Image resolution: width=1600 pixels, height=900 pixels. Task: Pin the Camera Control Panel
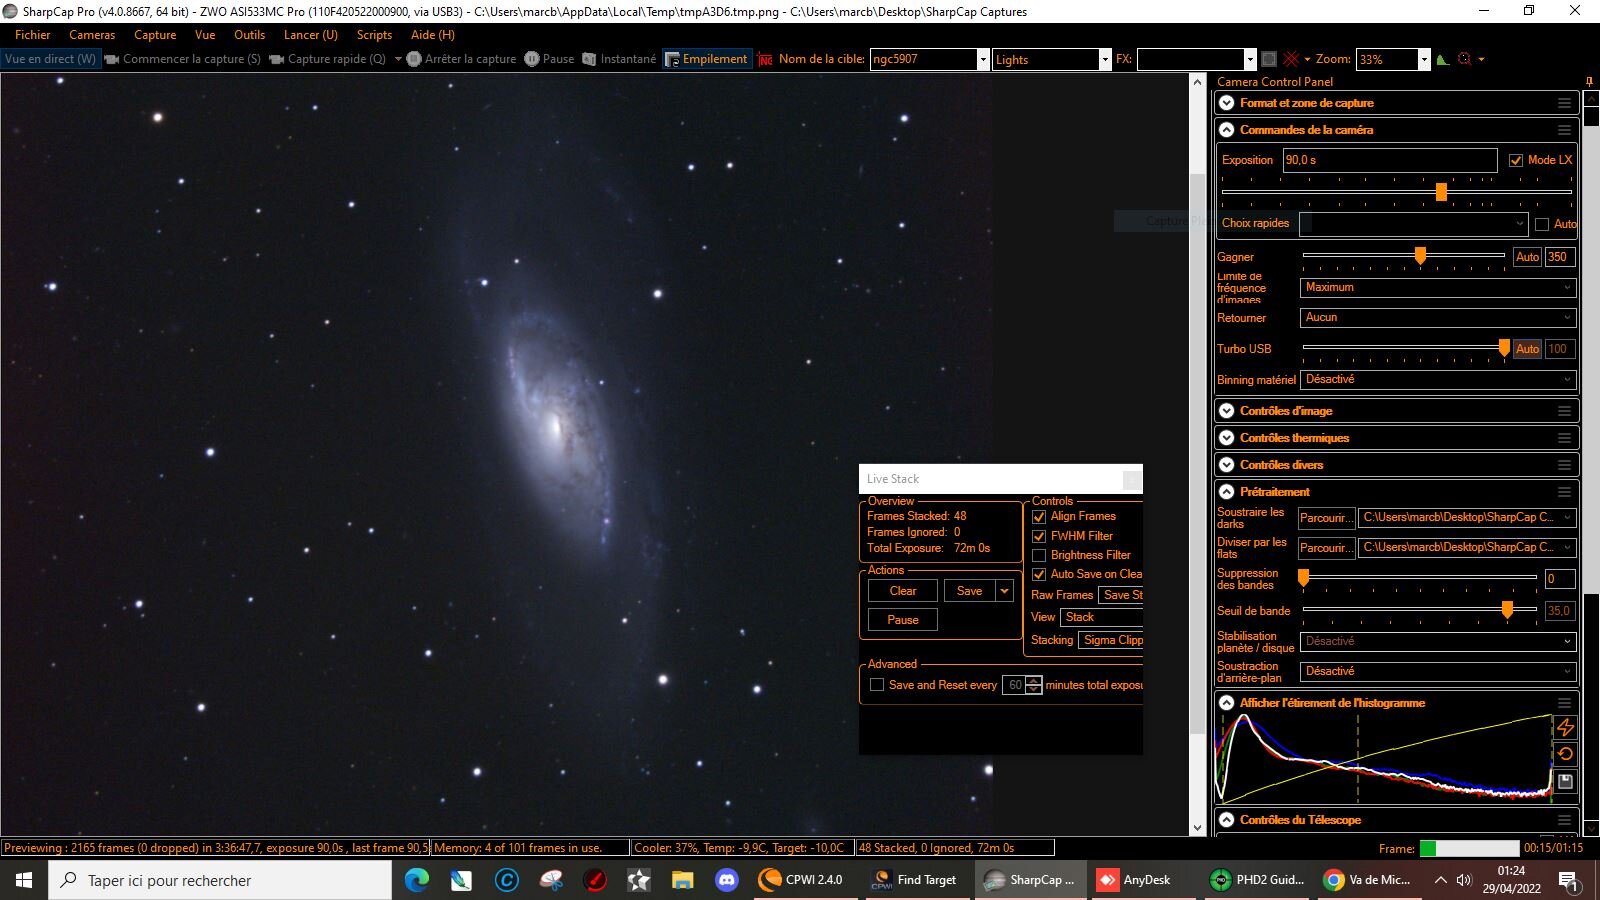pyautogui.click(x=1589, y=82)
